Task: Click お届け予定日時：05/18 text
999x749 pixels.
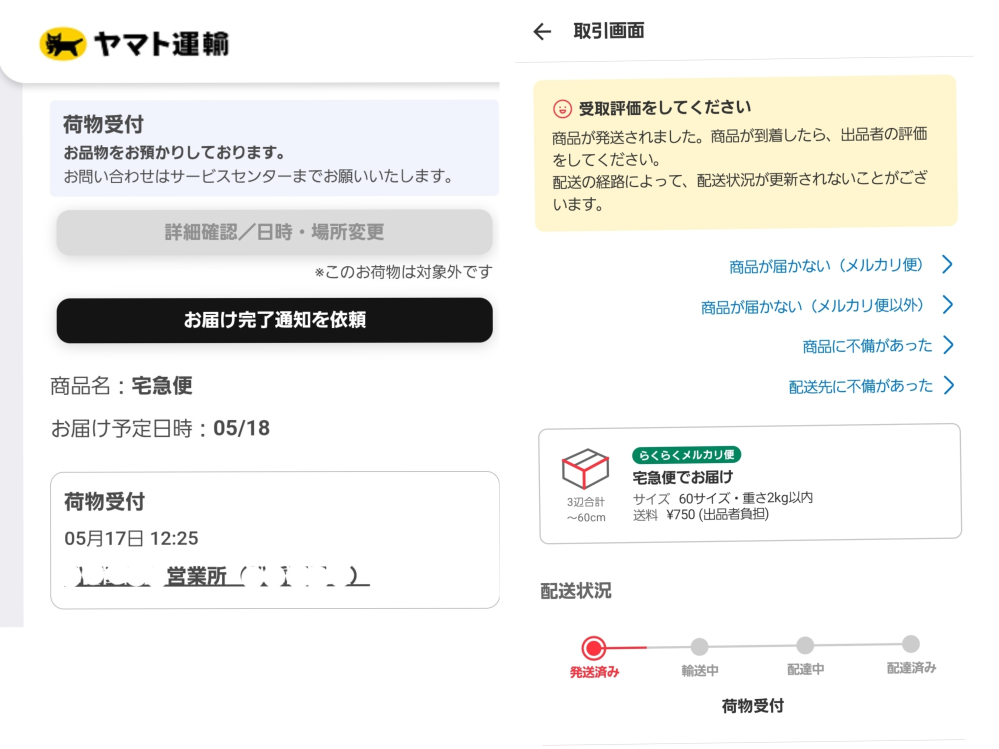Action: point(161,428)
